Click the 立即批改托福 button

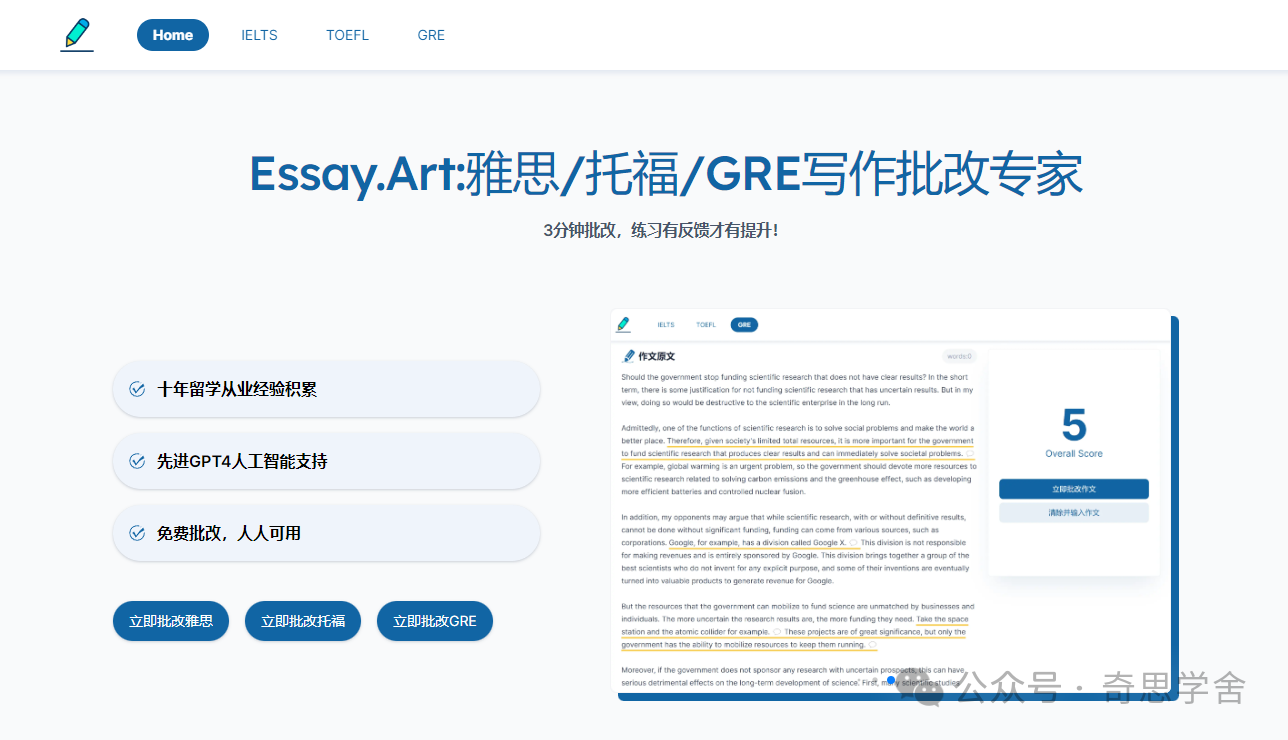(x=302, y=620)
